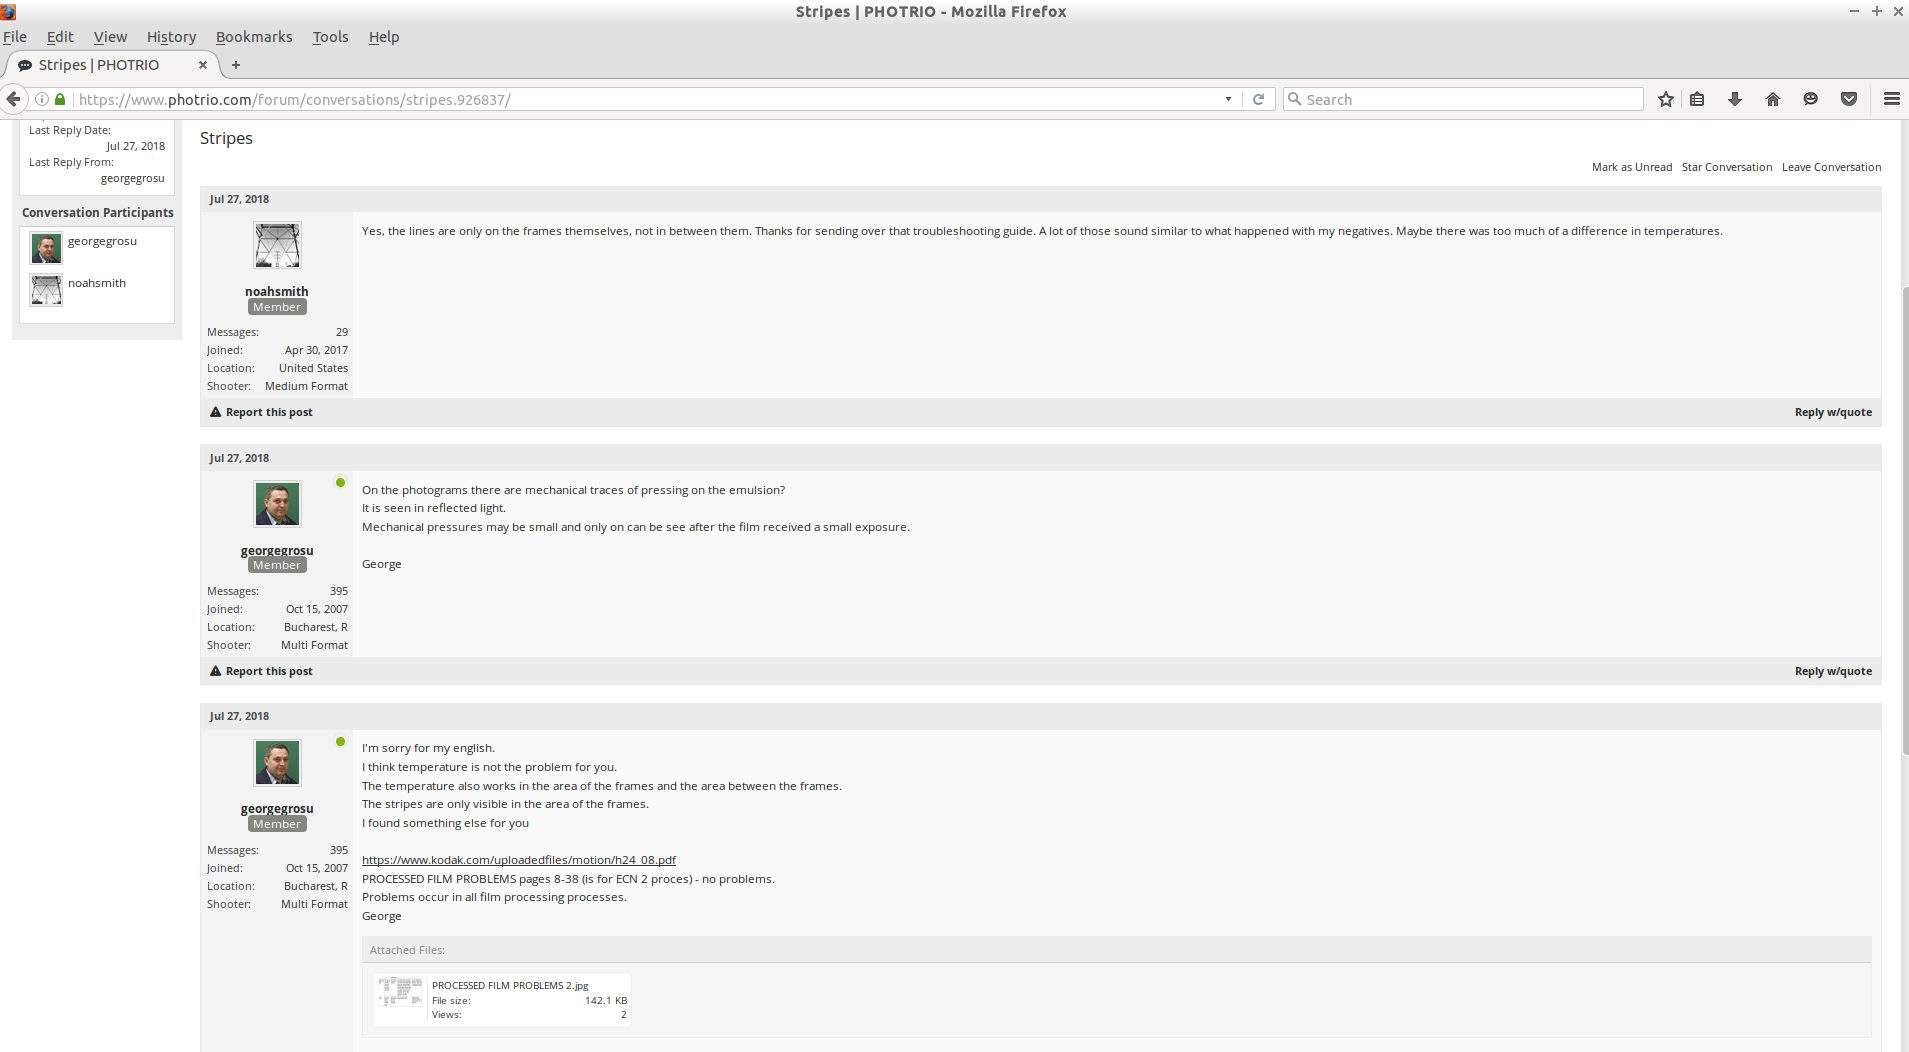
Task: Open the kodak.com PDF link
Action: point(518,860)
